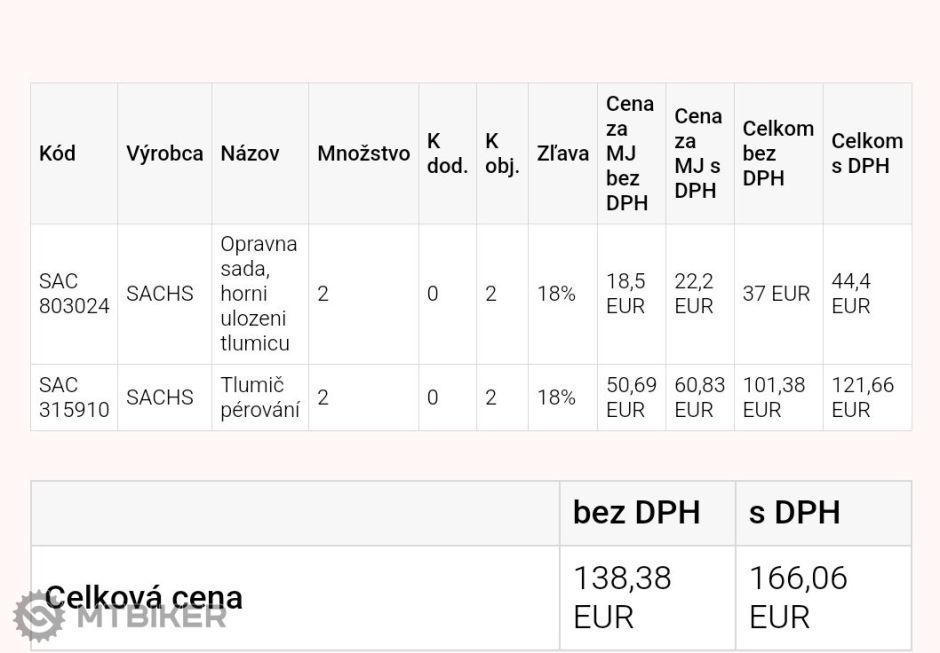Select the Tlumič pérování product name
This screenshot has height=653, width=940.
260,397
